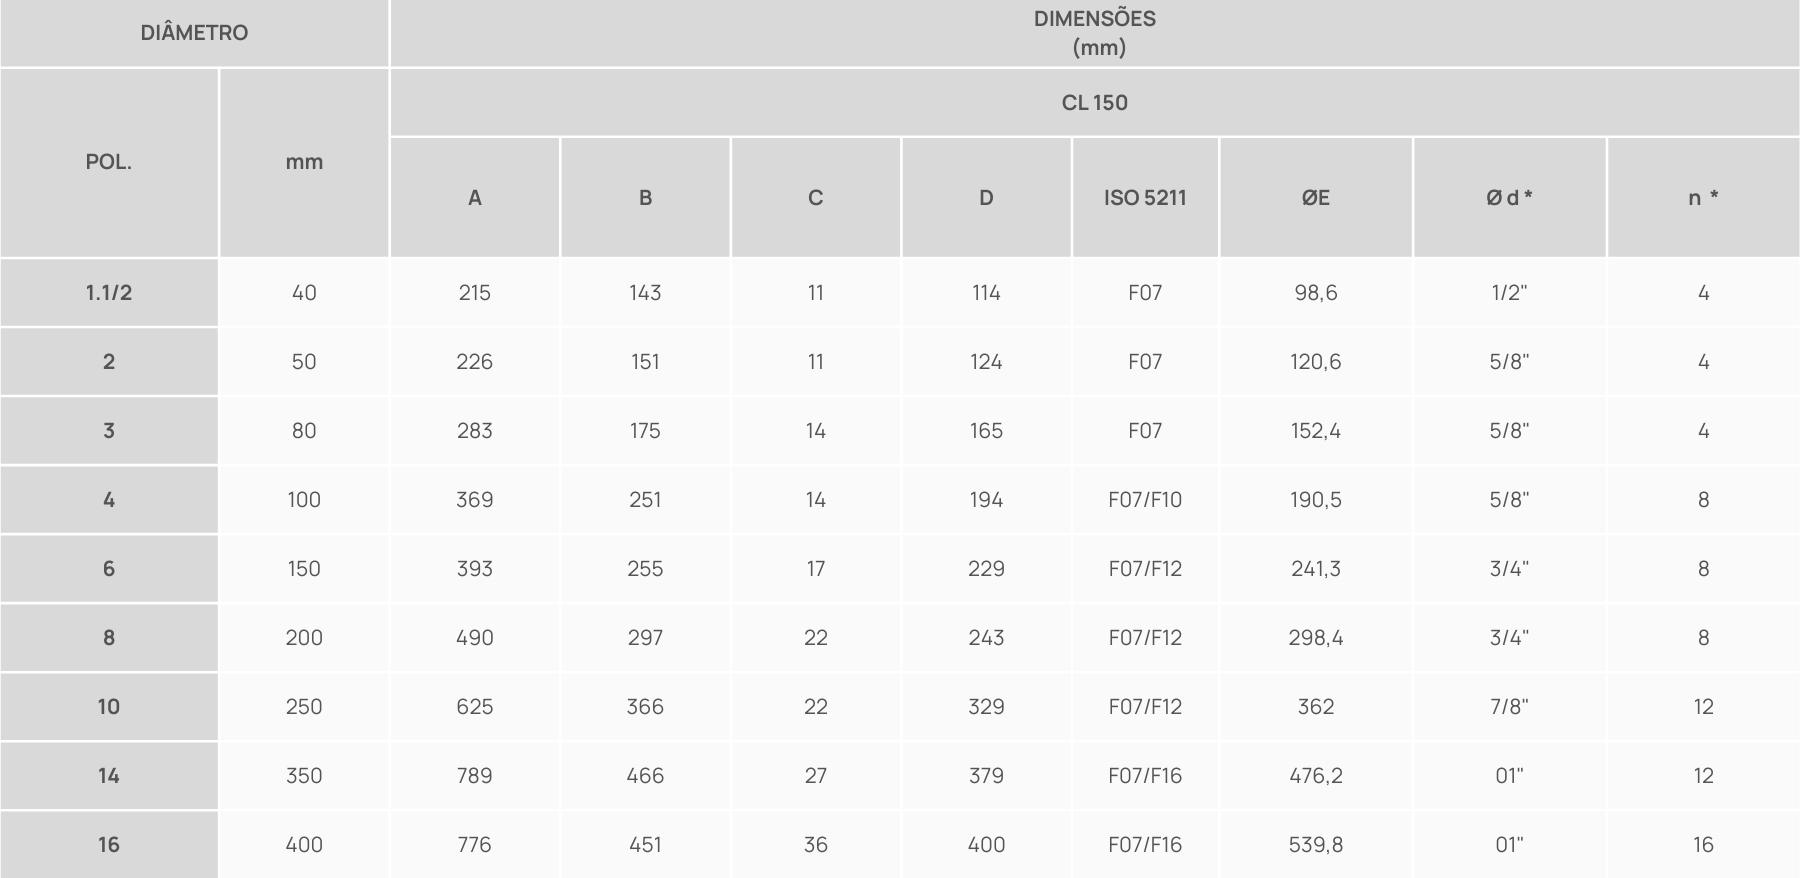Select the ISO 5211 column header
The height and width of the screenshot is (878, 1800).
(1145, 198)
